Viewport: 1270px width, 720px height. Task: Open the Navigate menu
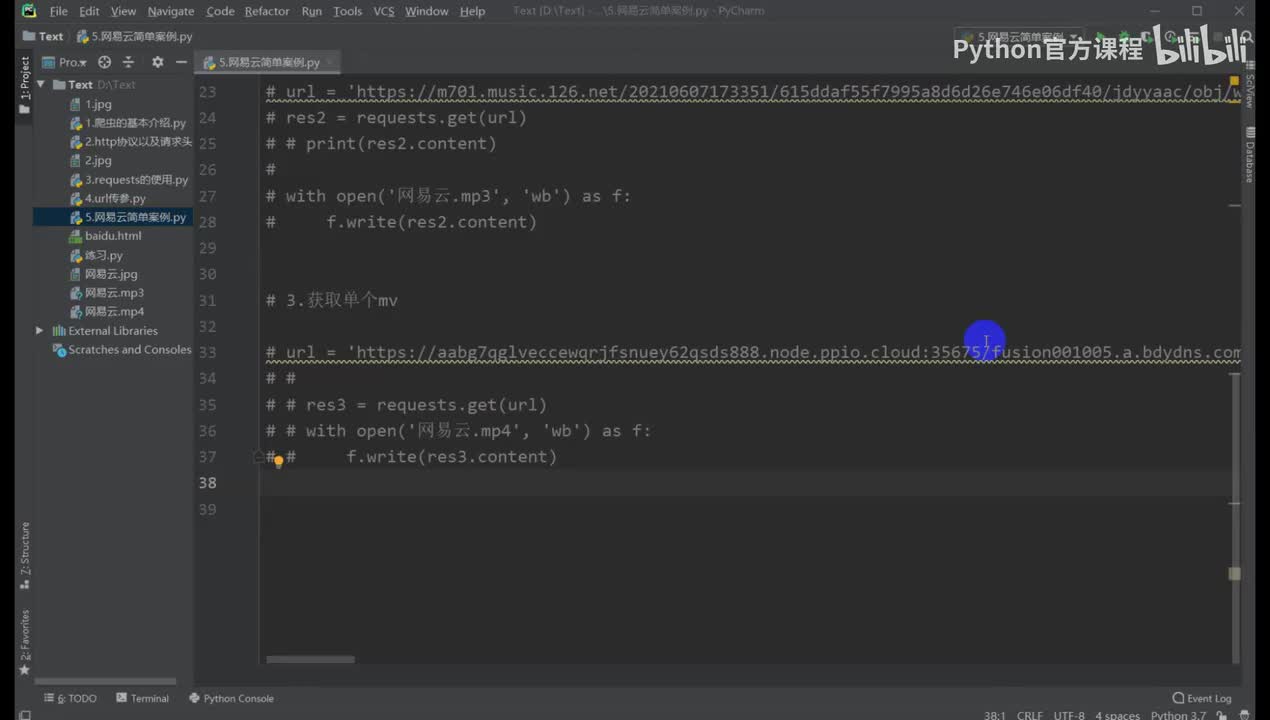(x=170, y=11)
